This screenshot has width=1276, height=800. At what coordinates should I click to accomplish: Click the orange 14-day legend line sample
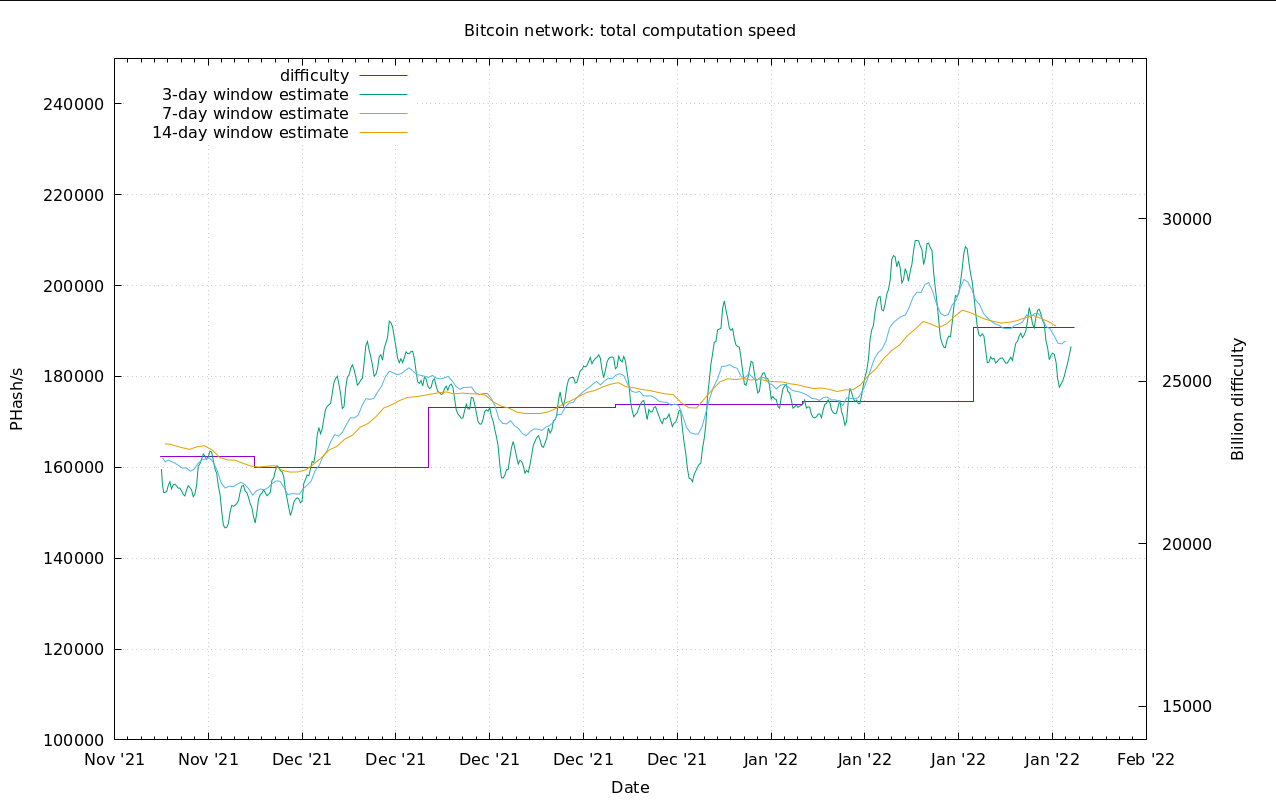(x=383, y=133)
